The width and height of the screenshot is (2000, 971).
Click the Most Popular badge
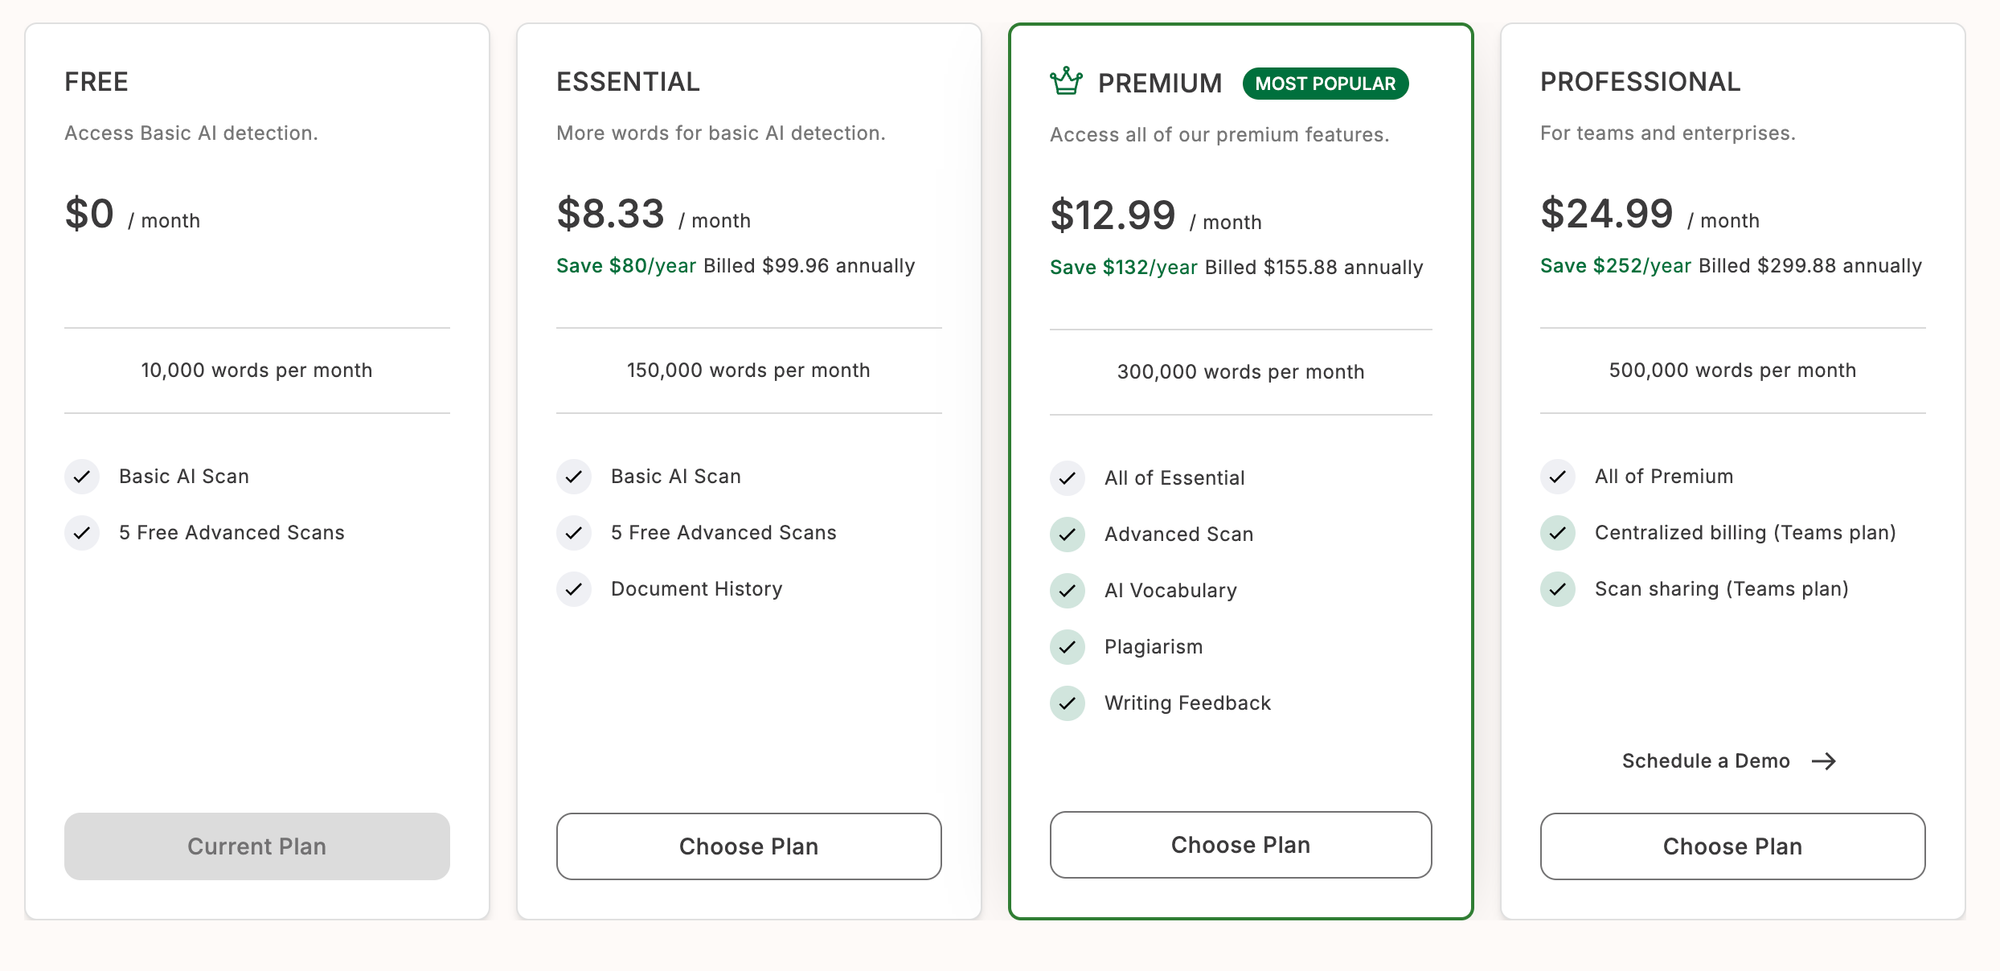click(x=1325, y=84)
